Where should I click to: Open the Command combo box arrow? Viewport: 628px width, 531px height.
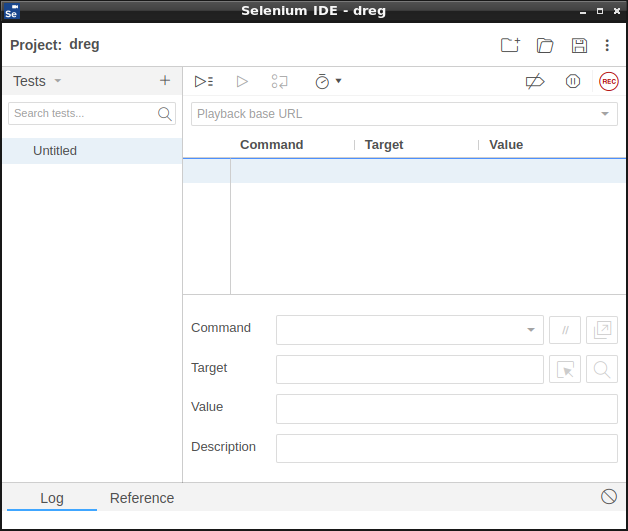pos(531,330)
